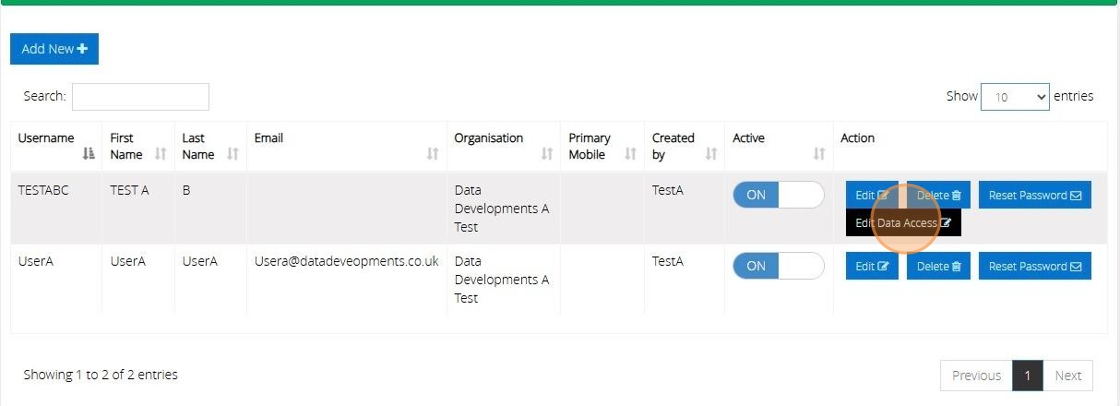Delete the UserA account
This screenshot has height=406, width=1120.
tap(938, 266)
